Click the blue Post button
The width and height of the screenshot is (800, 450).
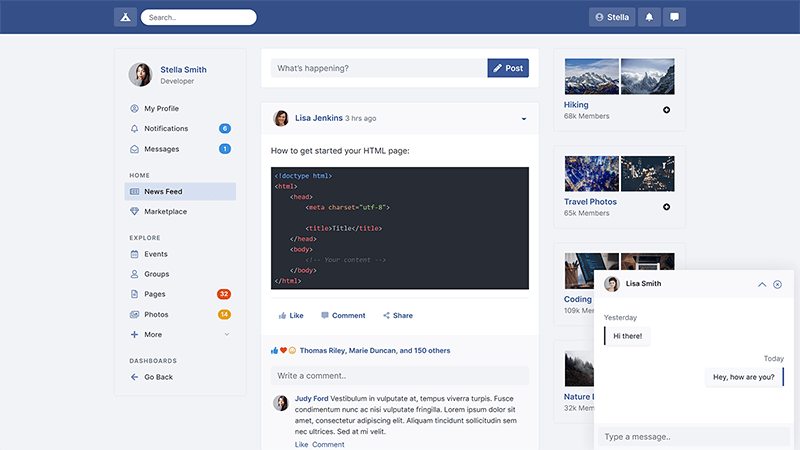(x=508, y=68)
